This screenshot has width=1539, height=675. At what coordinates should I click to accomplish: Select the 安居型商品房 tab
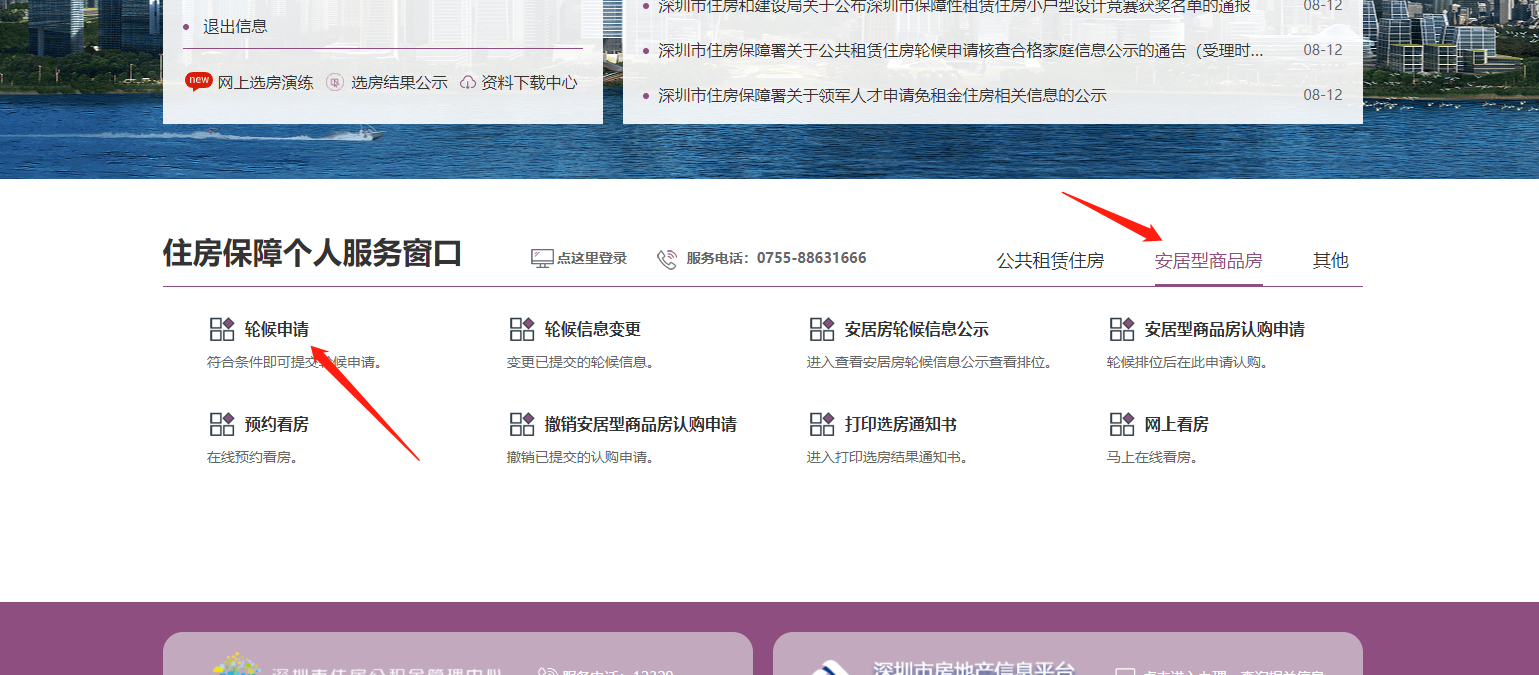click(x=1209, y=261)
